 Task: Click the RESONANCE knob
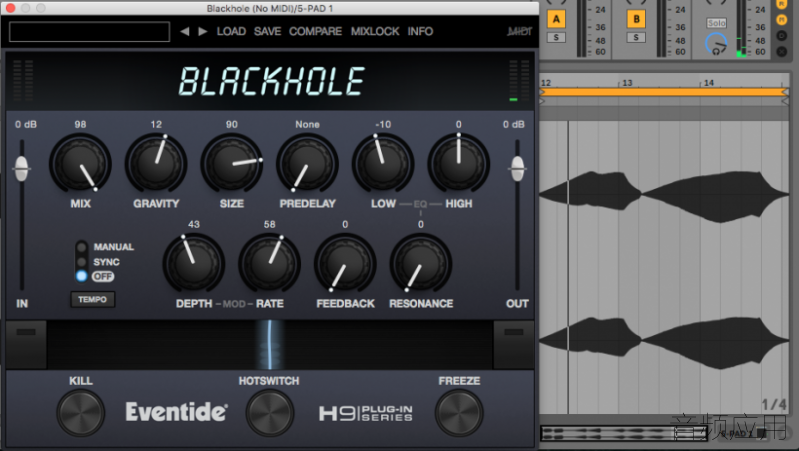tap(421, 264)
